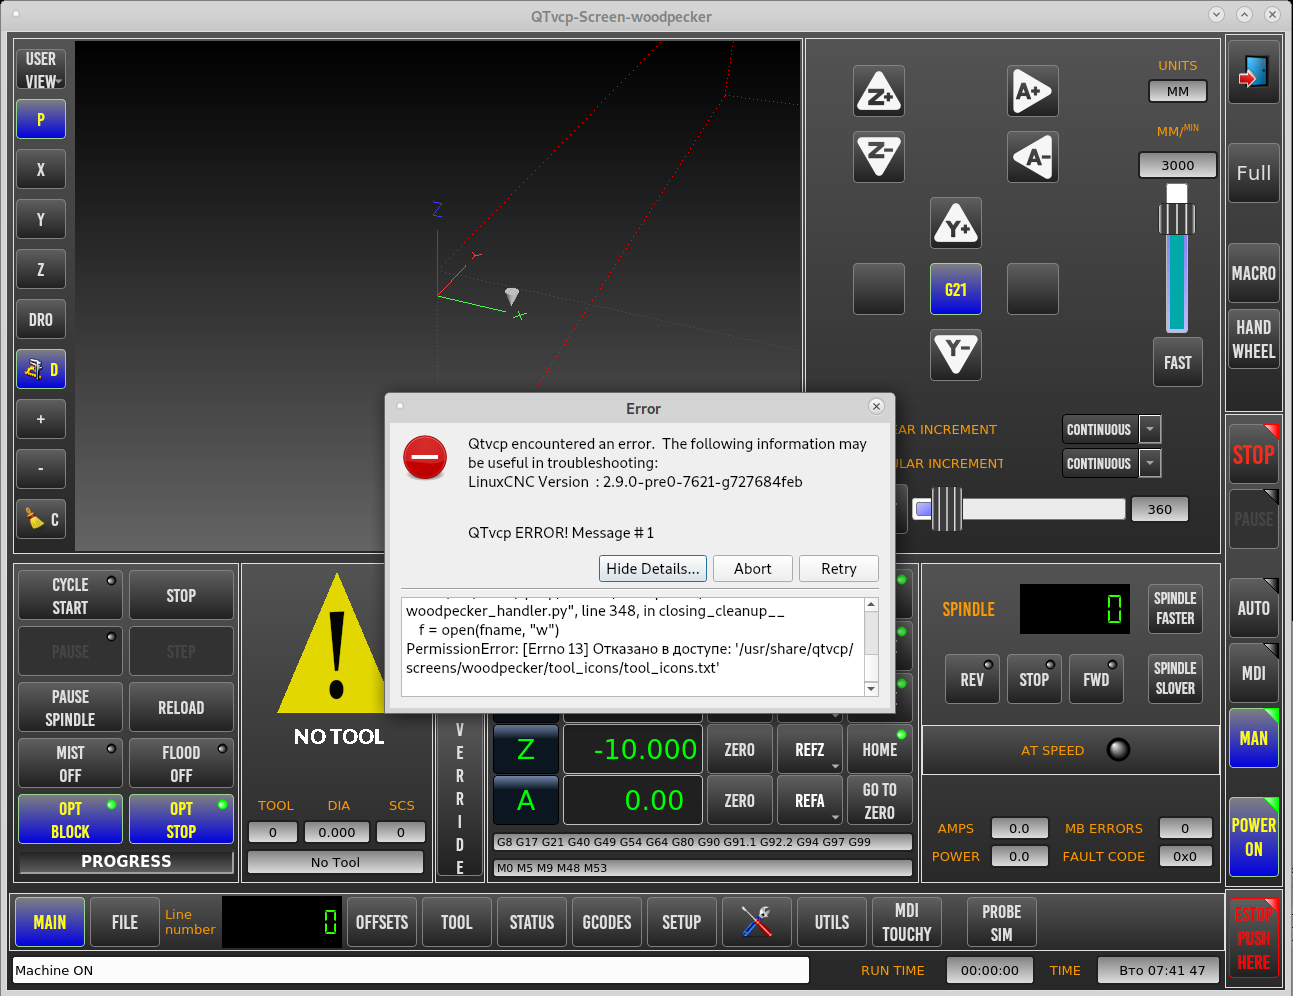This screenshot has height=996, width=1293.
Task: Click the red error stop icon
Action: tap(425, 457)
